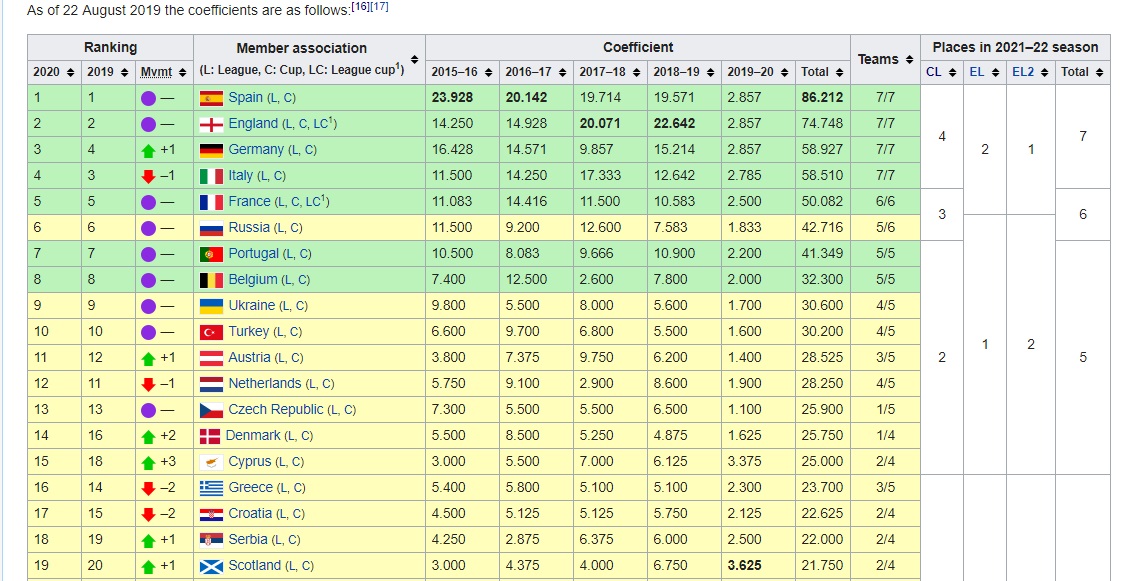Viewport: 1121px width, 581px height.
Task: Sort by the CL places column
Action: pos(952,73)
